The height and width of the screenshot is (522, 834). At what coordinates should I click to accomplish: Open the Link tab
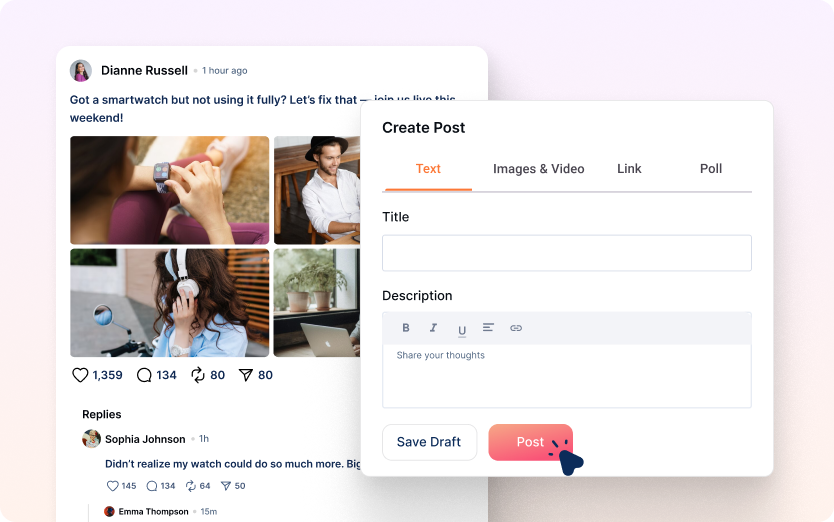629,169
